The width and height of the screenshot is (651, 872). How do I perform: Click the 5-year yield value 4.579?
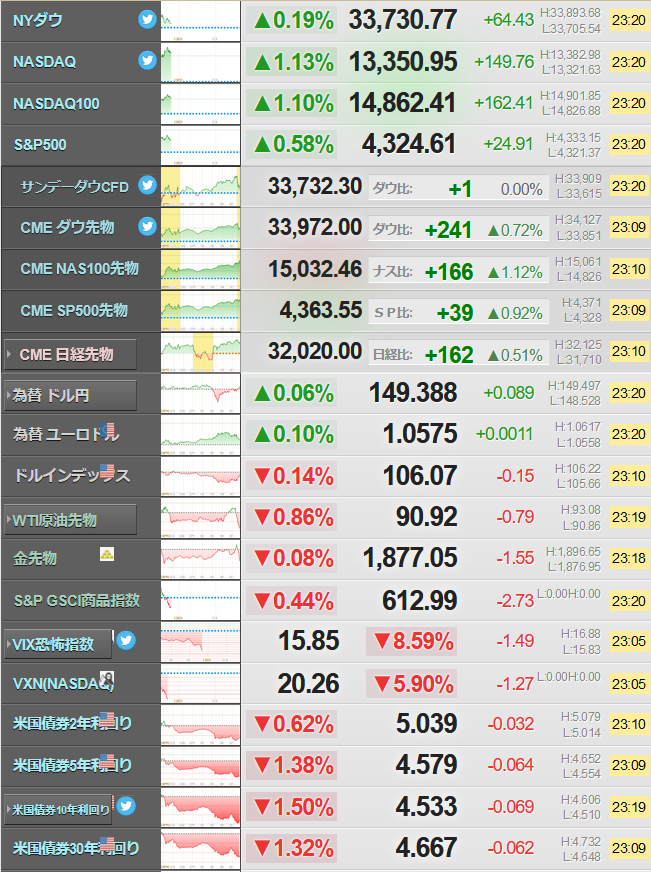pyautogui.click(x=426, y=765)
